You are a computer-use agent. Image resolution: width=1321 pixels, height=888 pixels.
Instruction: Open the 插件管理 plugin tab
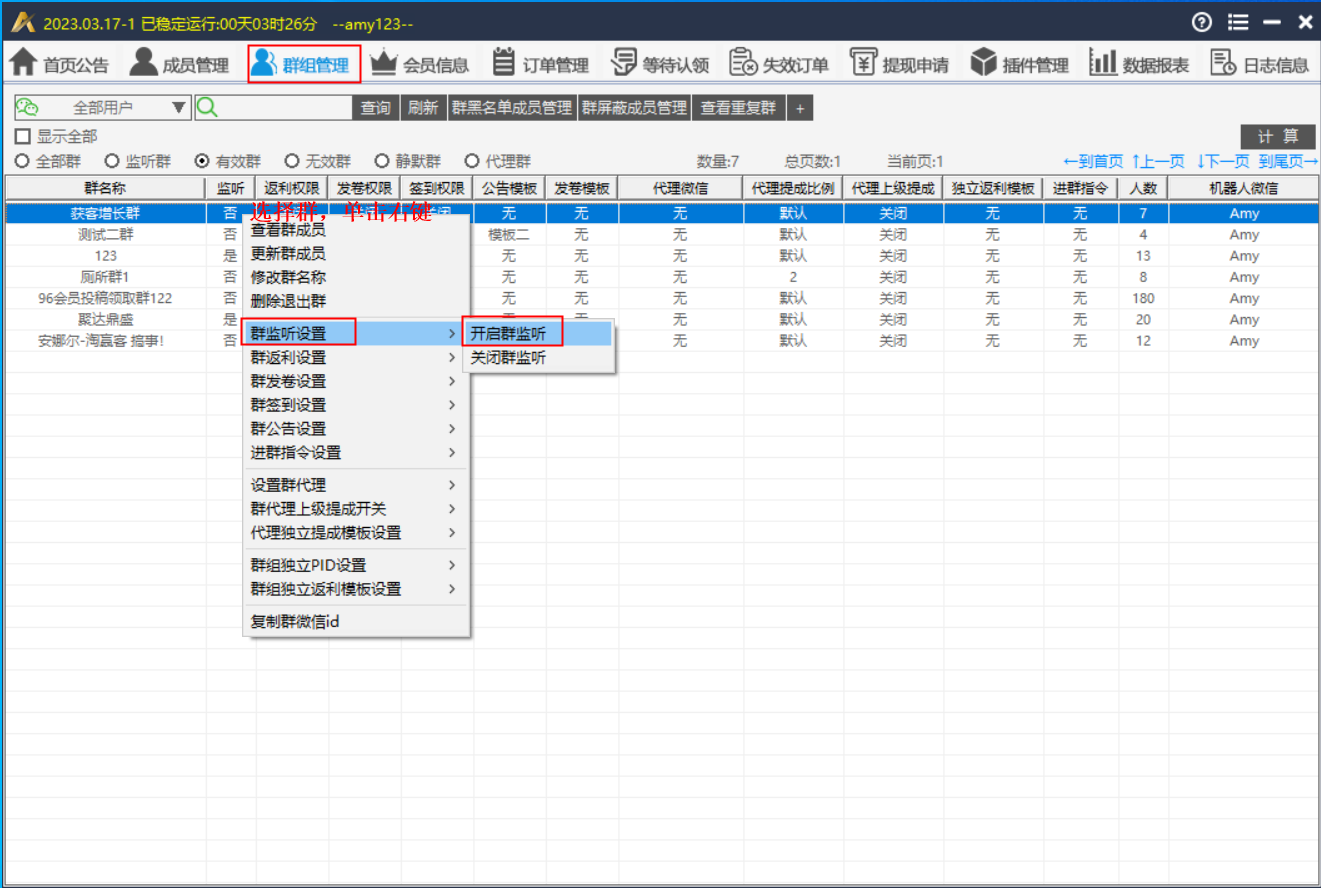(1020, 64)
